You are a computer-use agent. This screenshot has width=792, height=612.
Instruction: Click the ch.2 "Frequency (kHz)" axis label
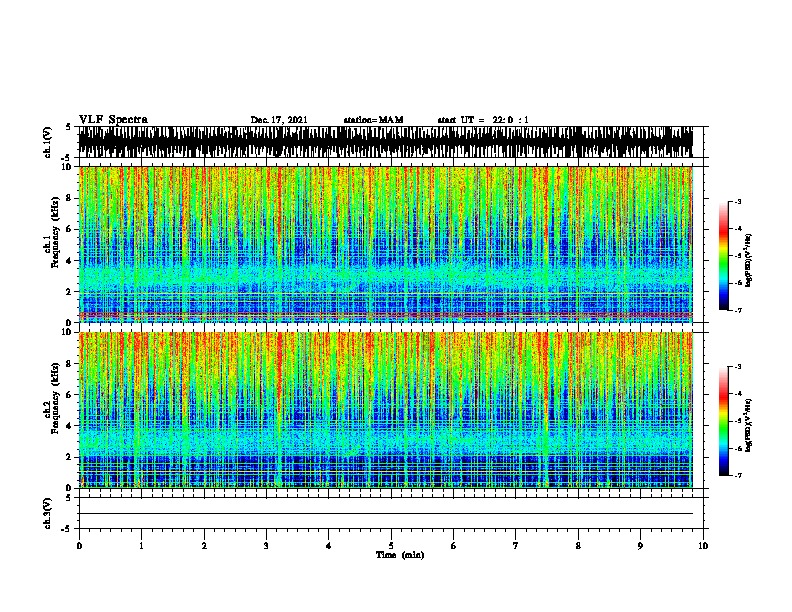pos(55,398)
